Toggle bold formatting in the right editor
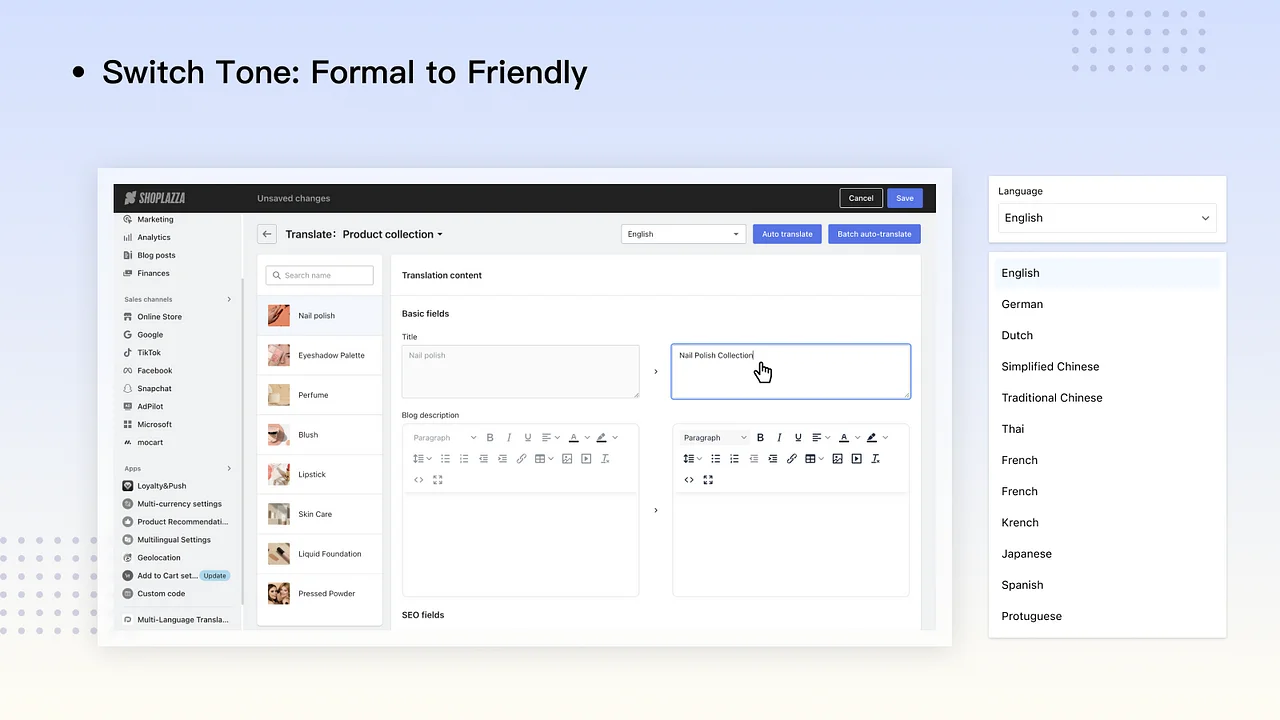1280x720 pixels. pos(760,438)
